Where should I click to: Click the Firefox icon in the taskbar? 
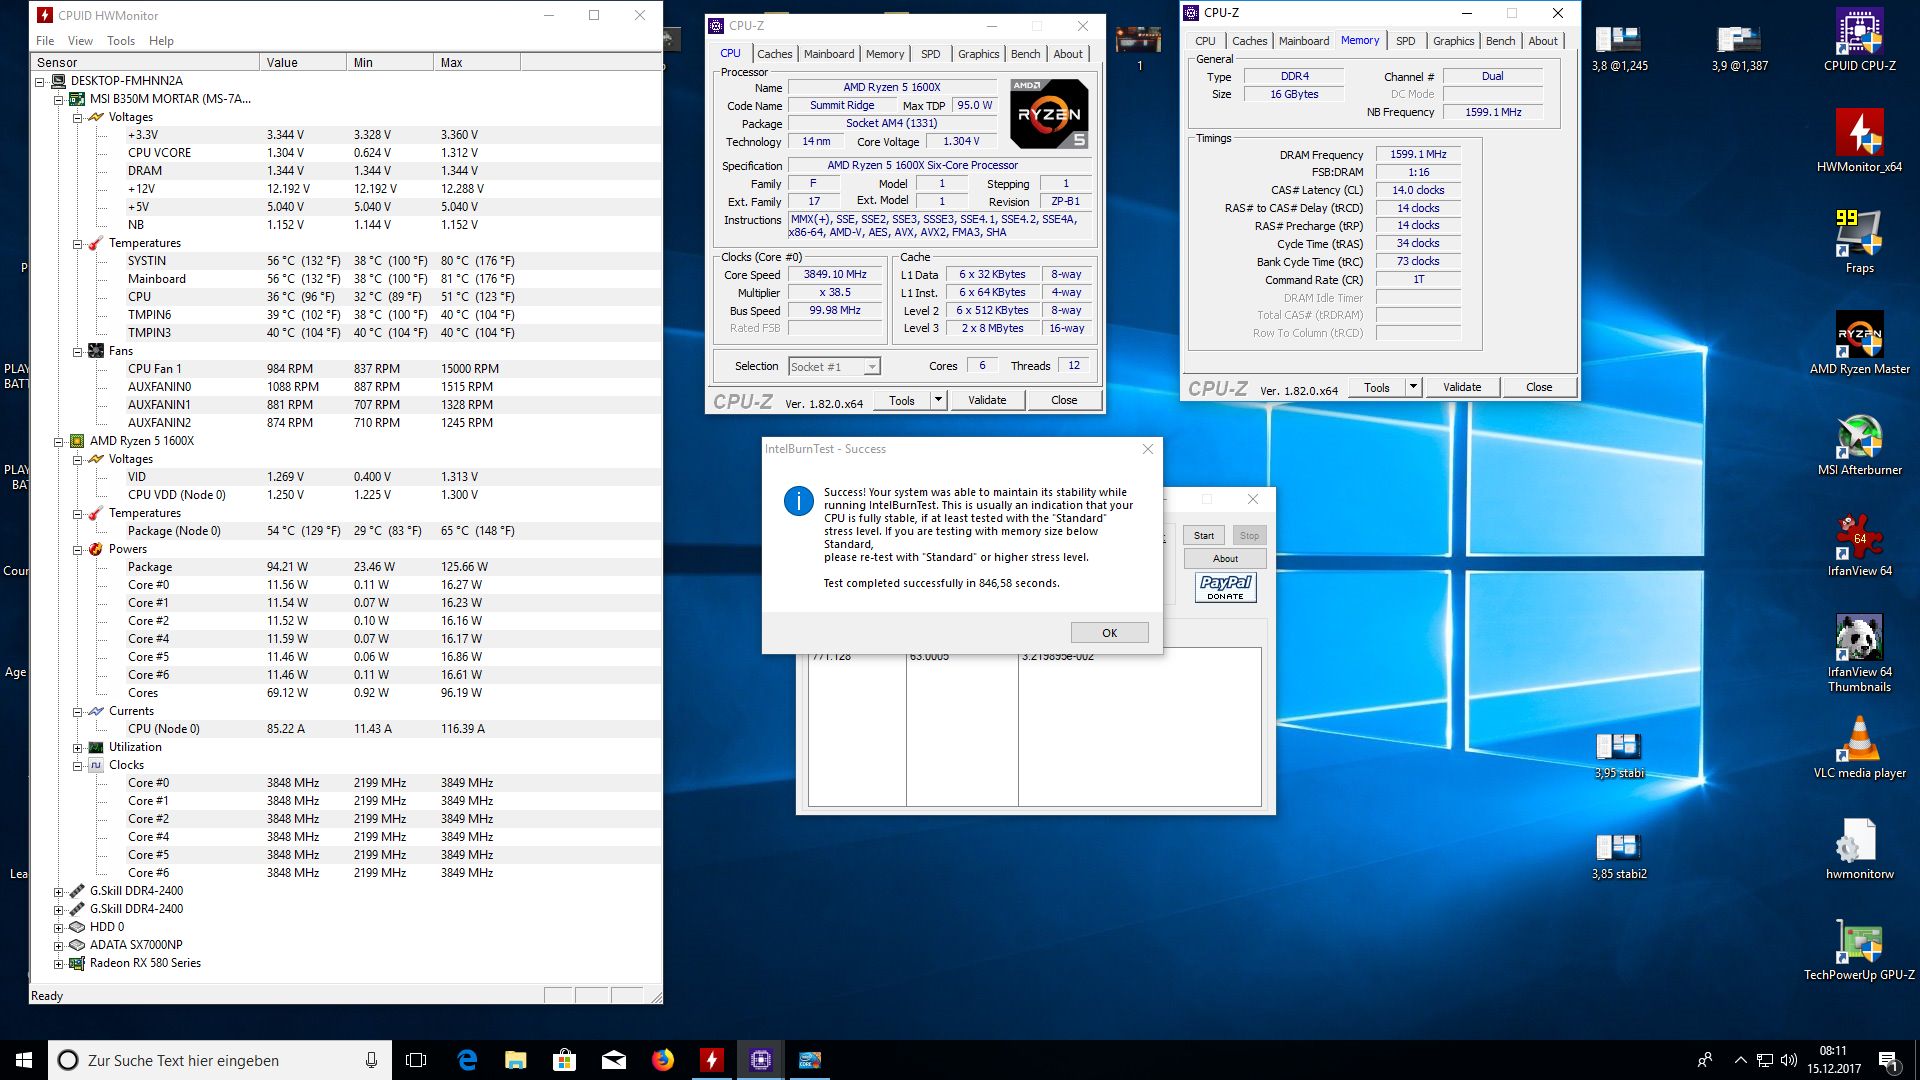[663, 1060]
